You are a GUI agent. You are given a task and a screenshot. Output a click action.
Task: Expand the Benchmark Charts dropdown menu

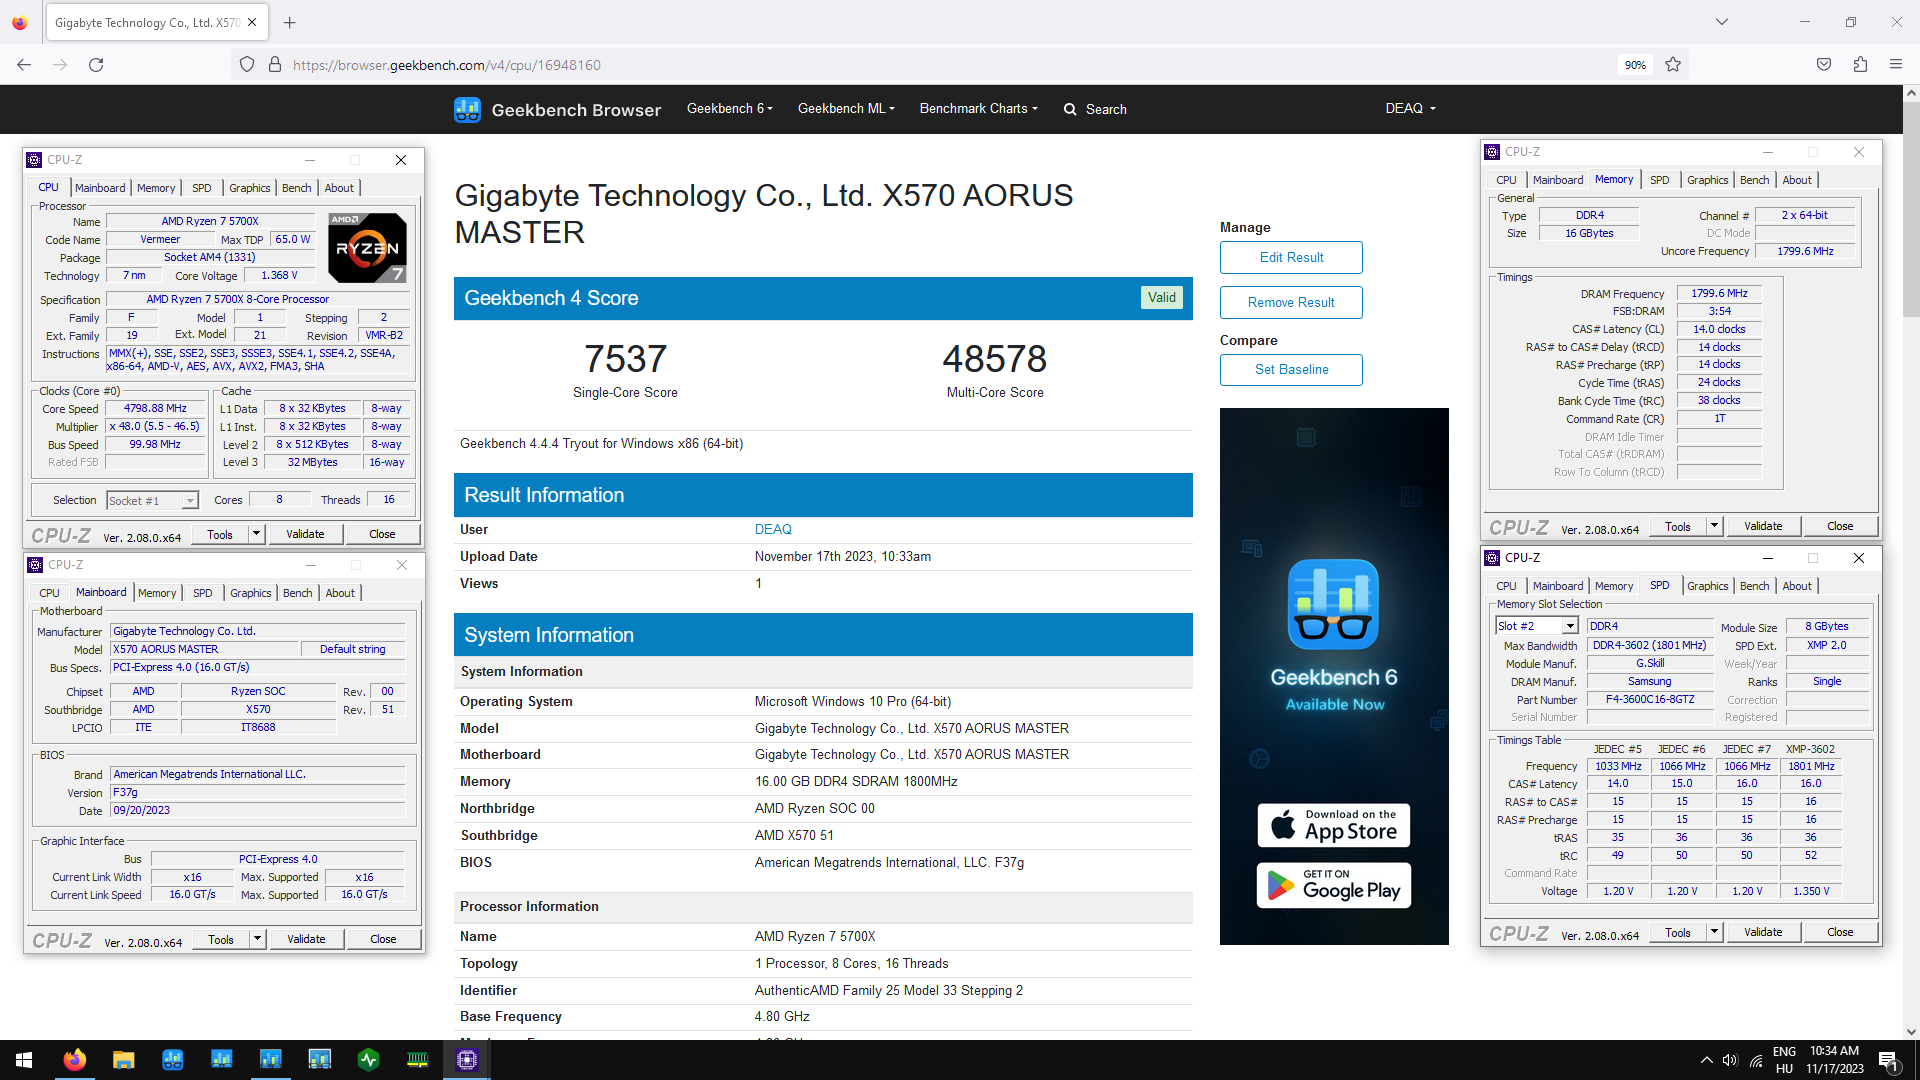point(979,108)
